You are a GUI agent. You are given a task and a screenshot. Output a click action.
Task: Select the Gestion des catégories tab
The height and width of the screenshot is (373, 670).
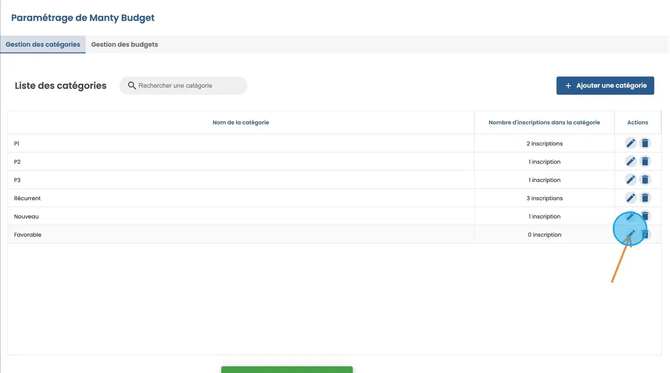click(43, 44)
